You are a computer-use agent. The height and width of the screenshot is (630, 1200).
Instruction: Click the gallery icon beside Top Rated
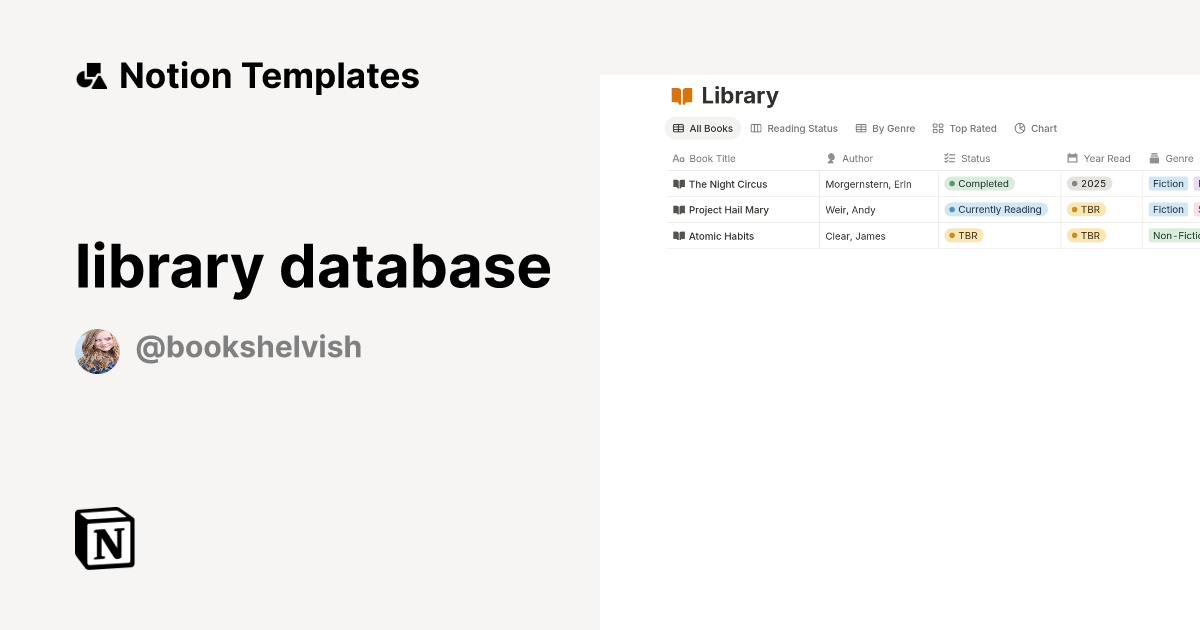point(937,128)
